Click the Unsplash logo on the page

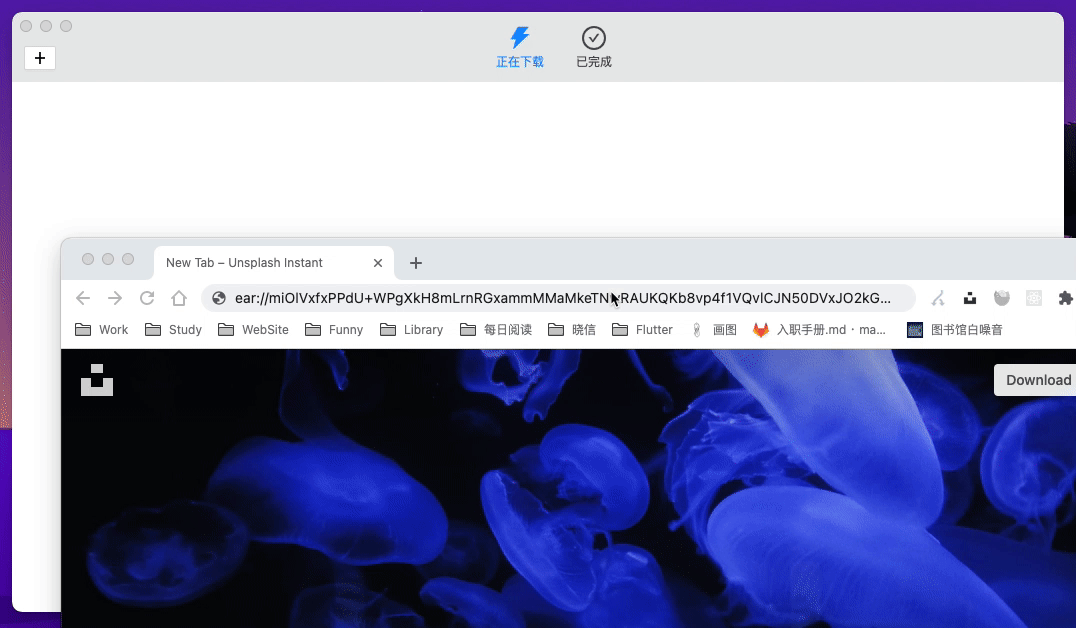point(97,380)
